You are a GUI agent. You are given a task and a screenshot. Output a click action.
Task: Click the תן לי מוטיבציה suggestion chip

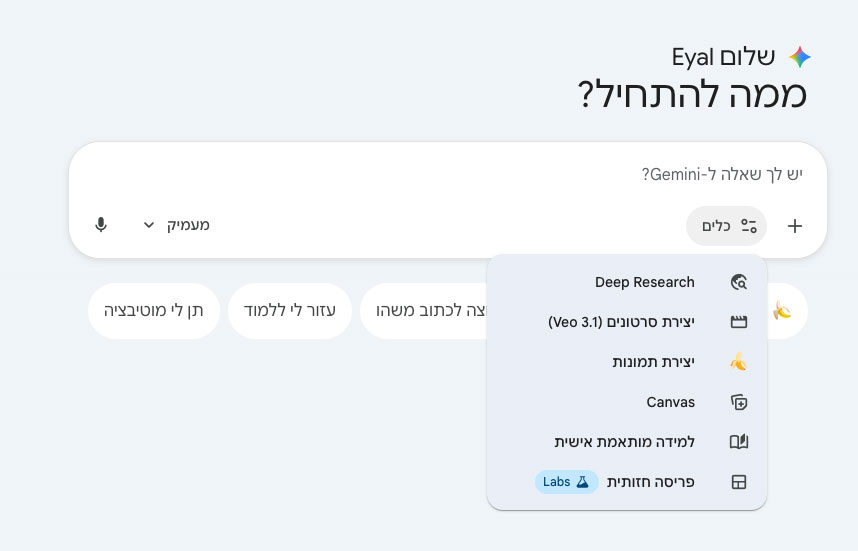(154, 310)
